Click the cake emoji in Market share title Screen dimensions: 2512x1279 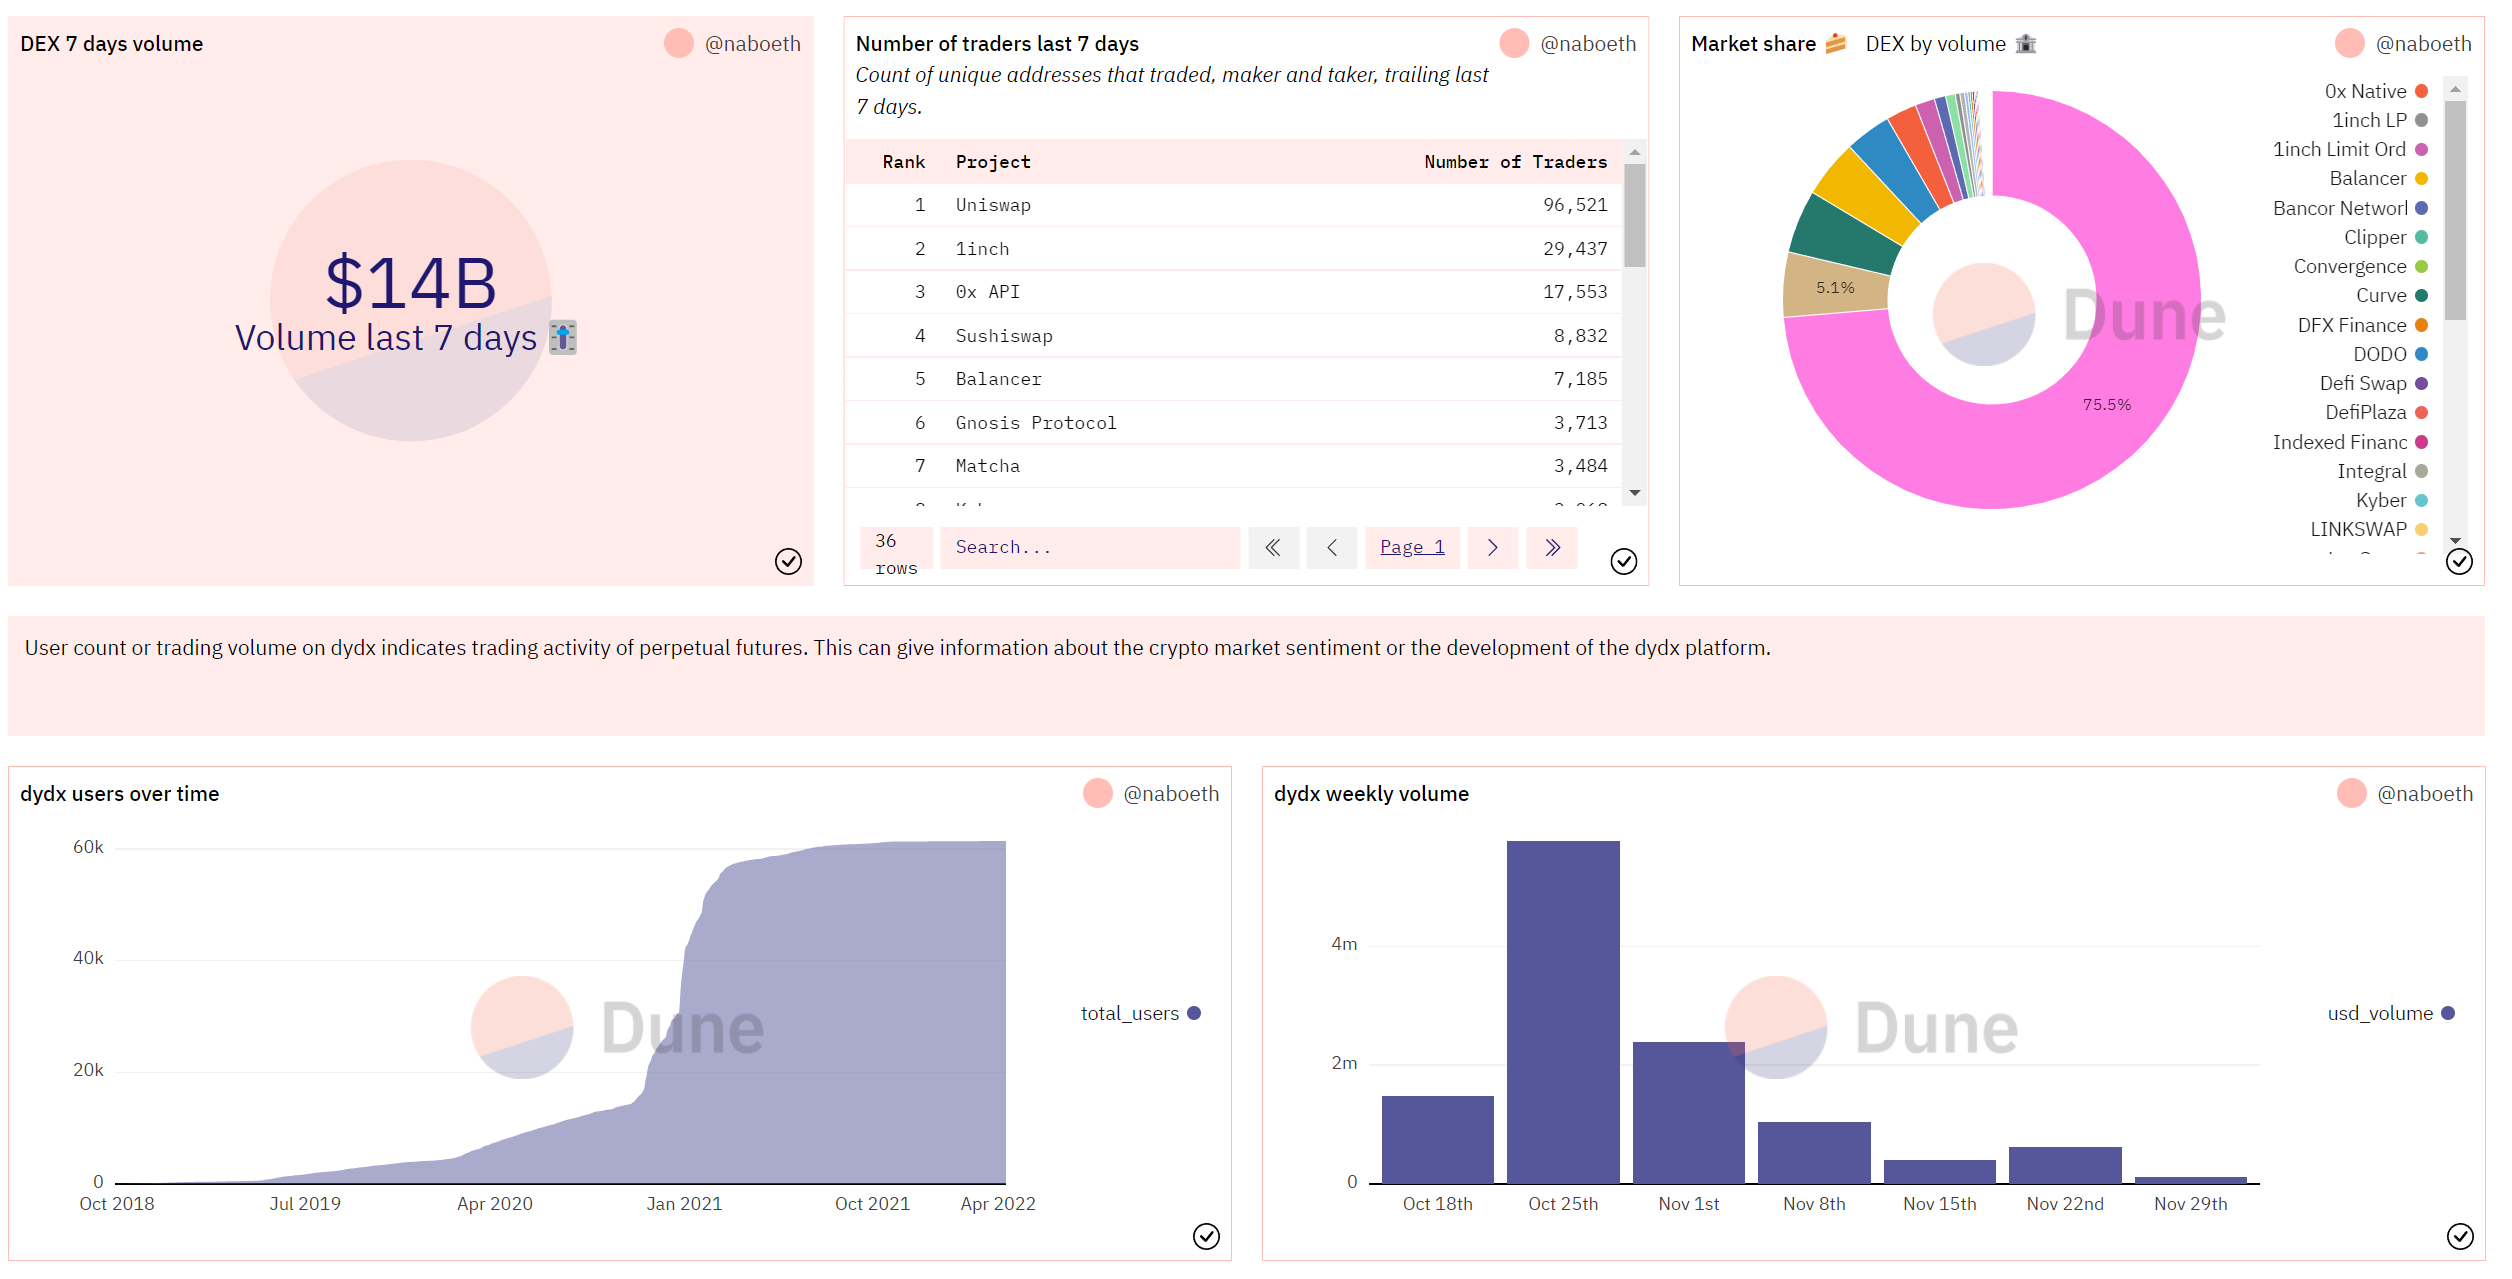[1836, 43]
